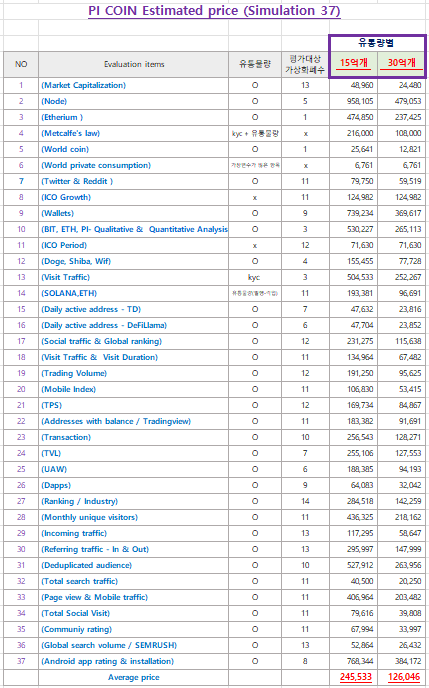This screenshot has height=688, width=429.
Task: Select (Addresses with balance / Tradingview) cell
Action: [x=134, y=422]
